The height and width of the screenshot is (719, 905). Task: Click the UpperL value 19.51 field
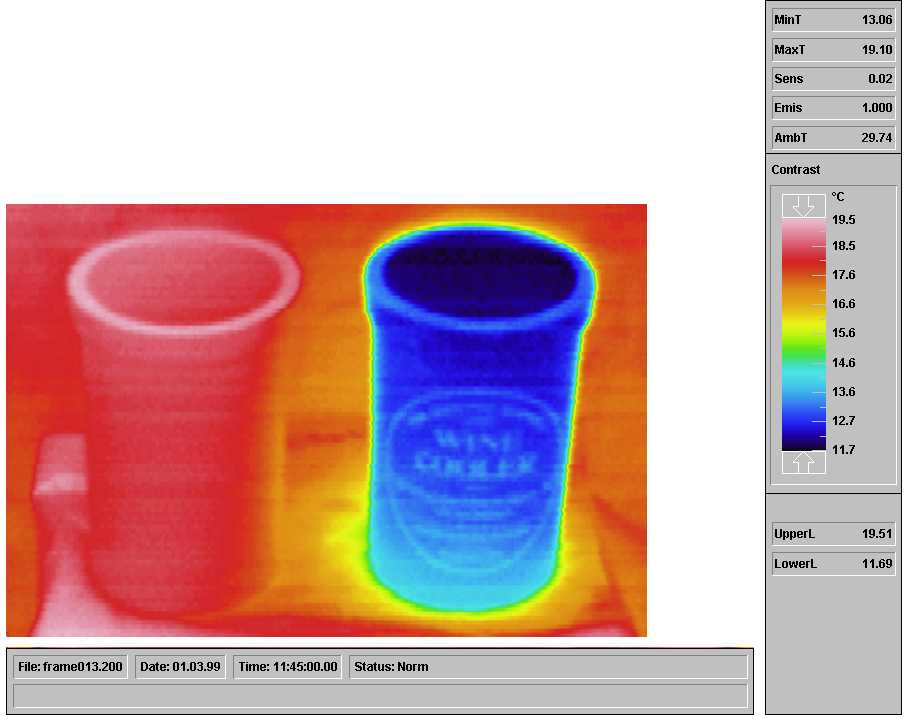[833, 534]
